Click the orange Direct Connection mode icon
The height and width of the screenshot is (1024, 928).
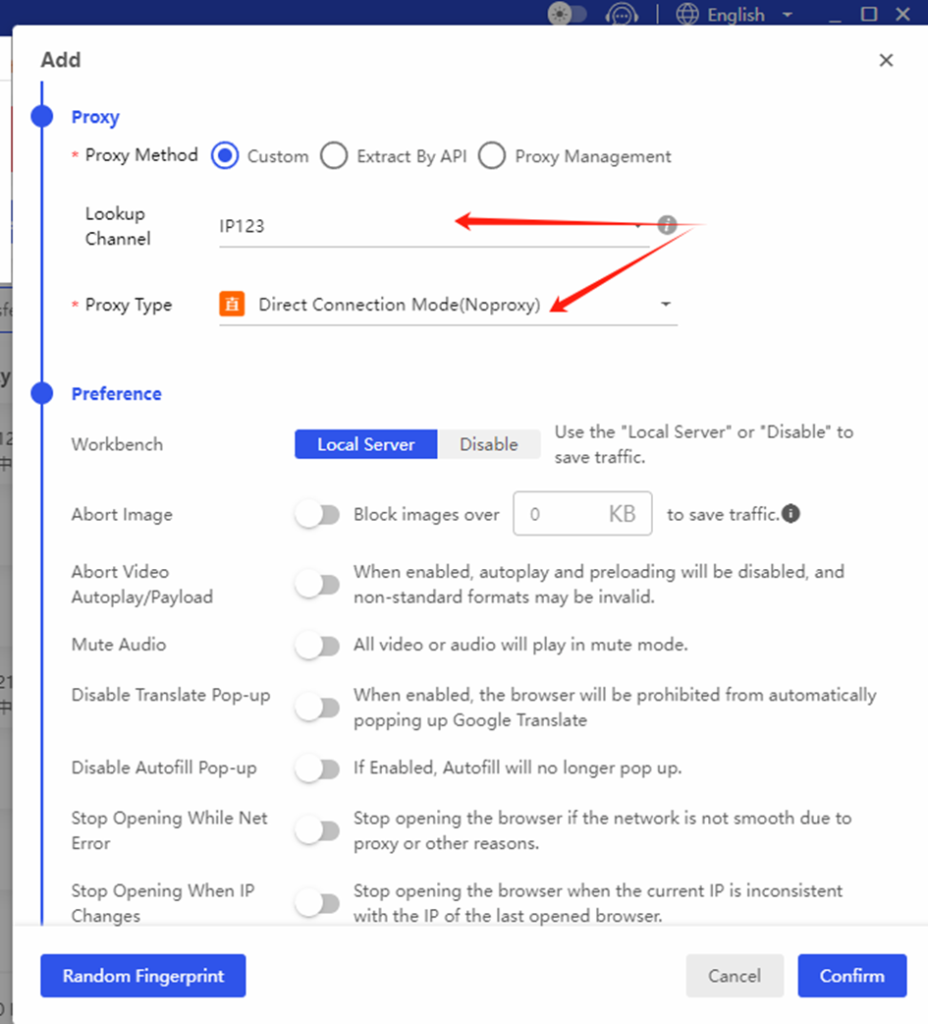[232, 305]
